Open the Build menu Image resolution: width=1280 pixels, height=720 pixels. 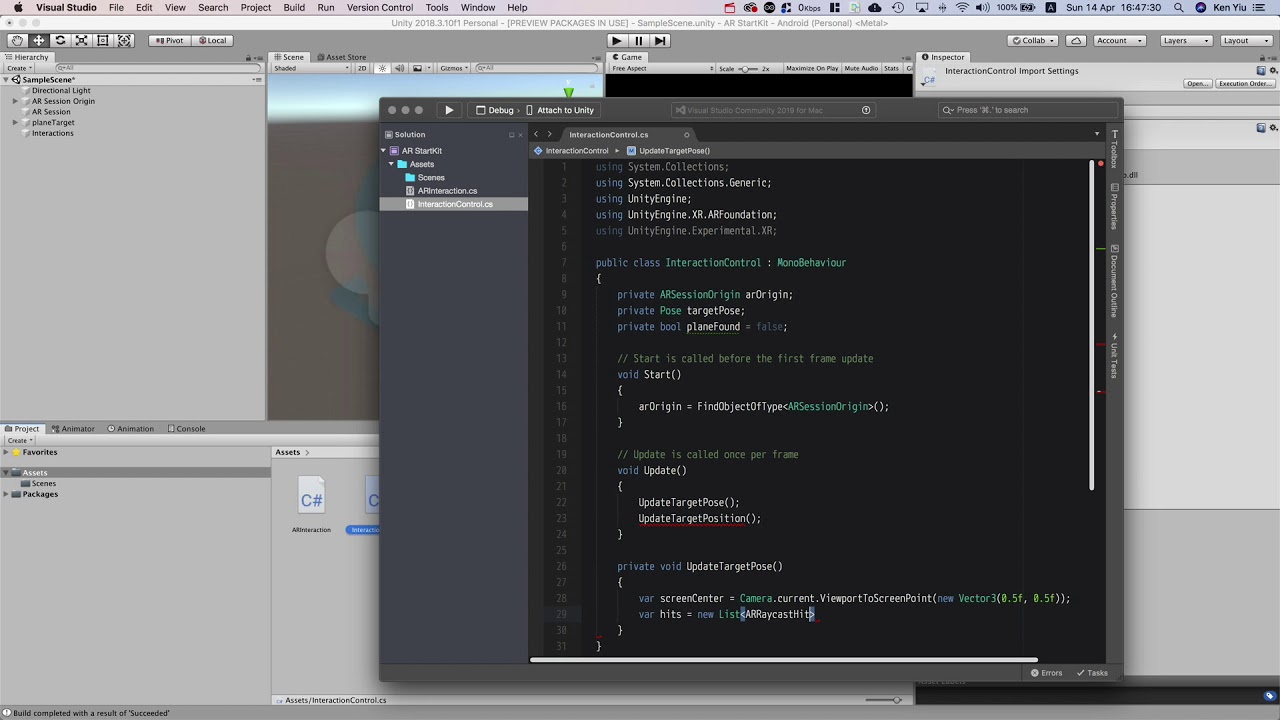pyautogui.click(x=294, y=7)
